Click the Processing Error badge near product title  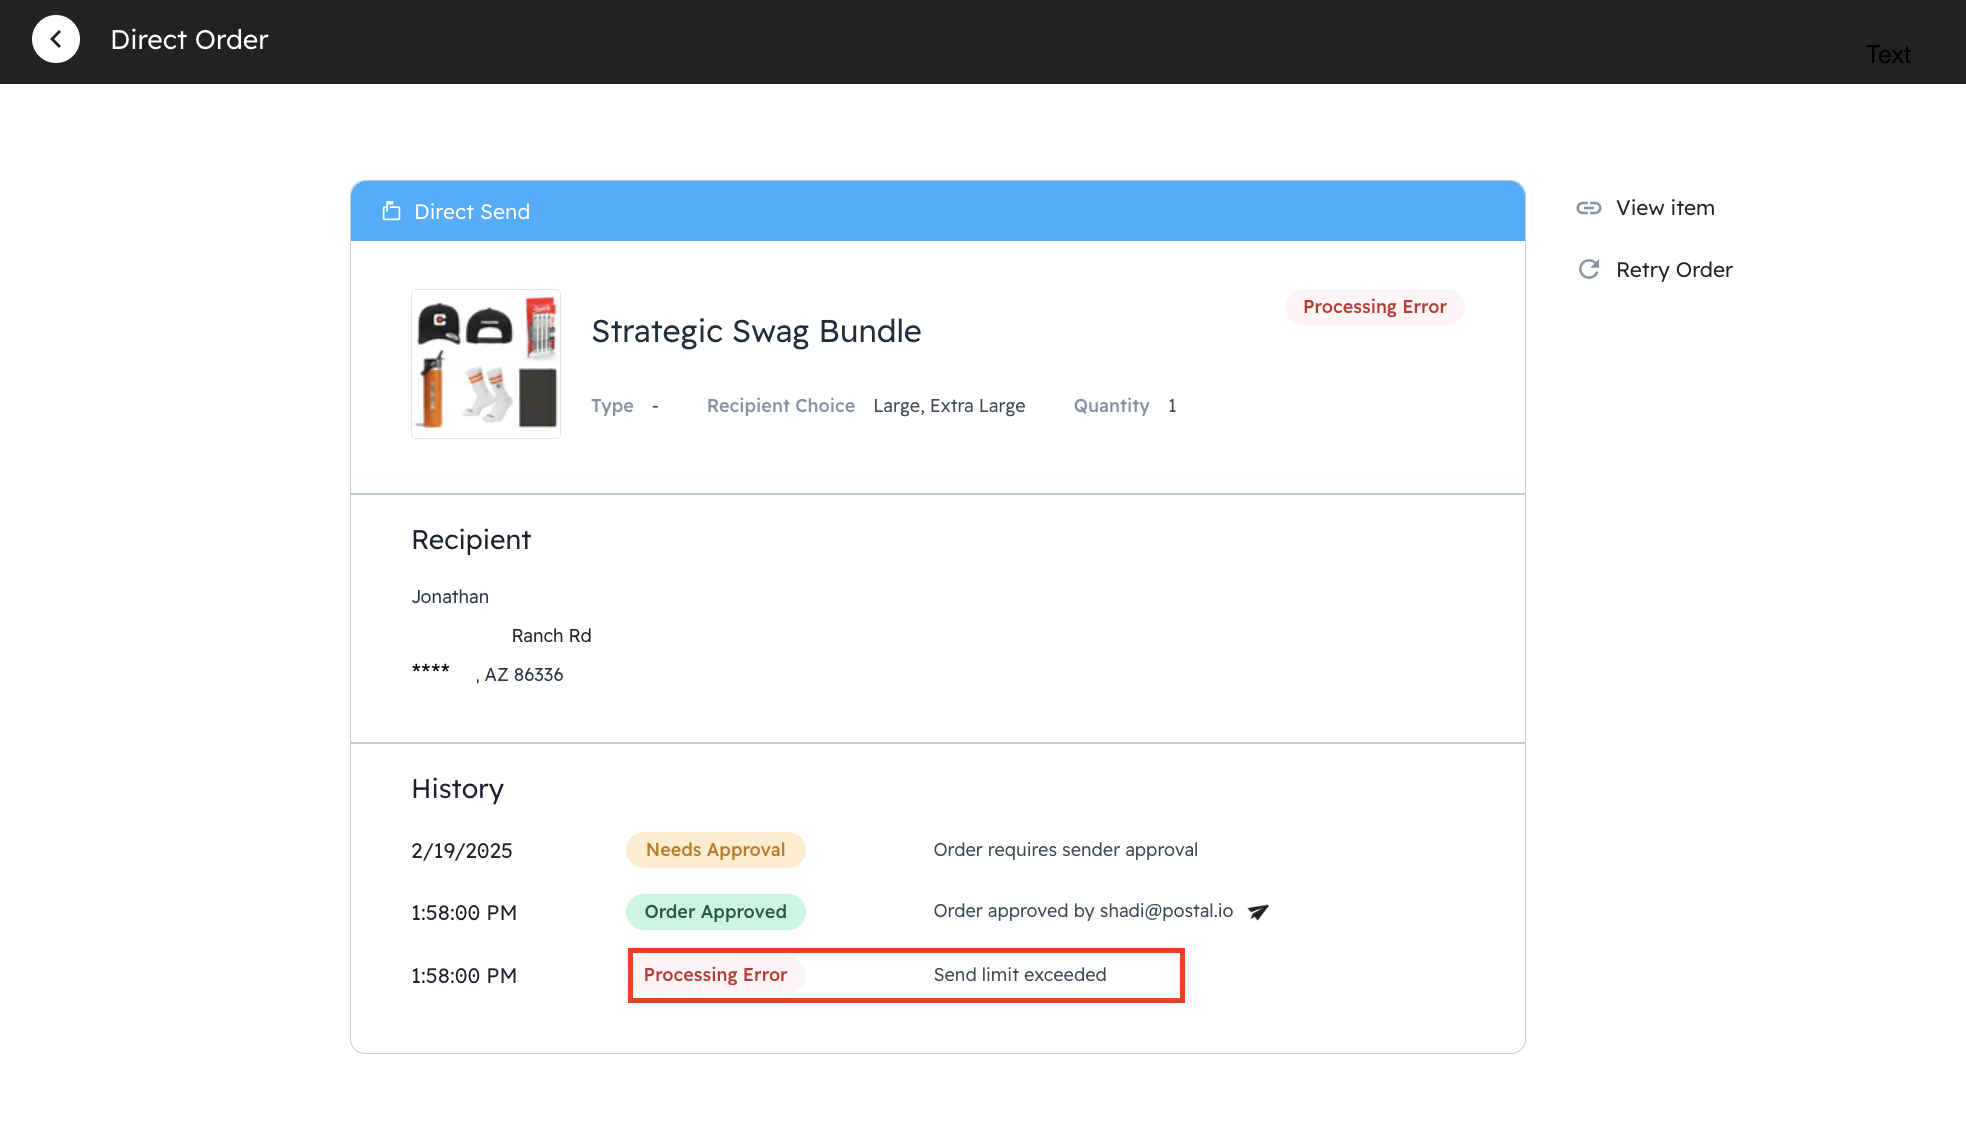(x=1374, y=307)
